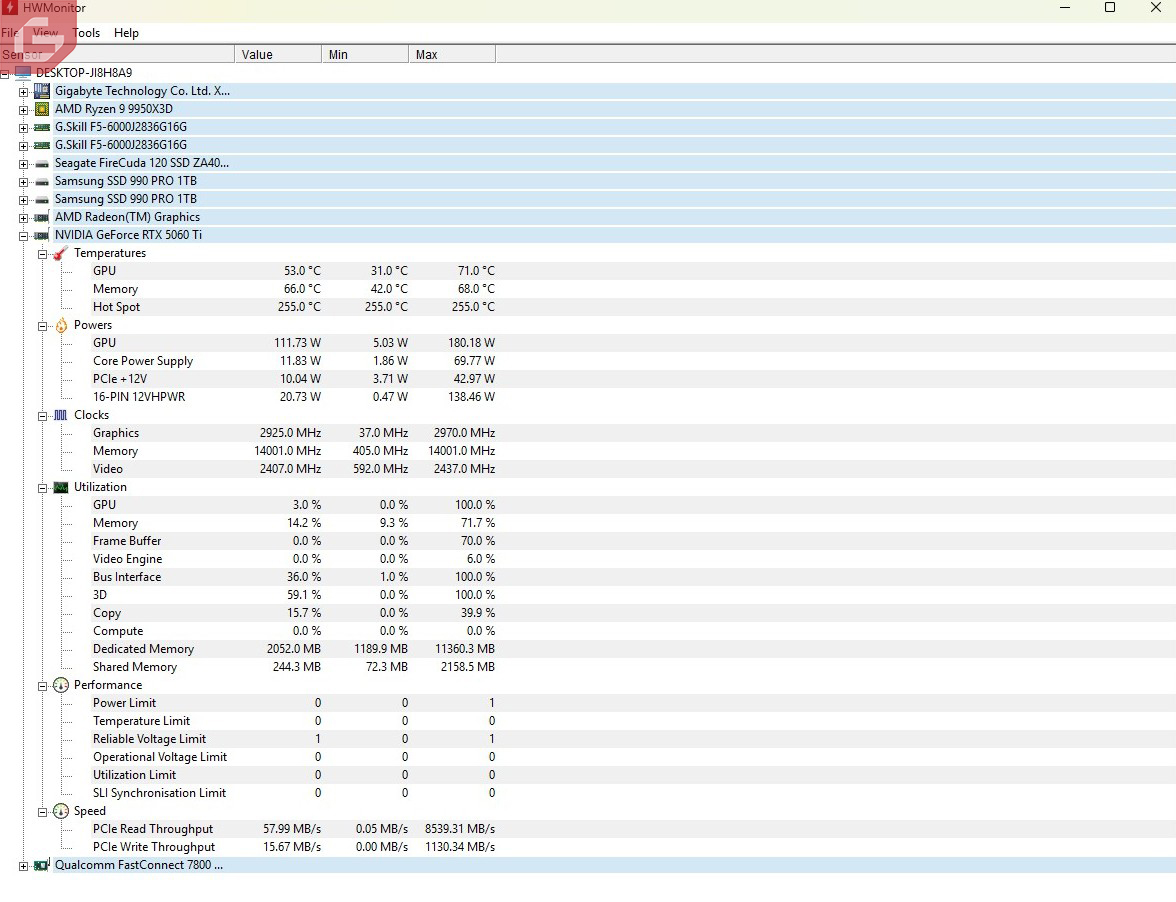Click the Max column header
The width and height of the screenshot is (1176, 902).
click(x=451, y=55)
